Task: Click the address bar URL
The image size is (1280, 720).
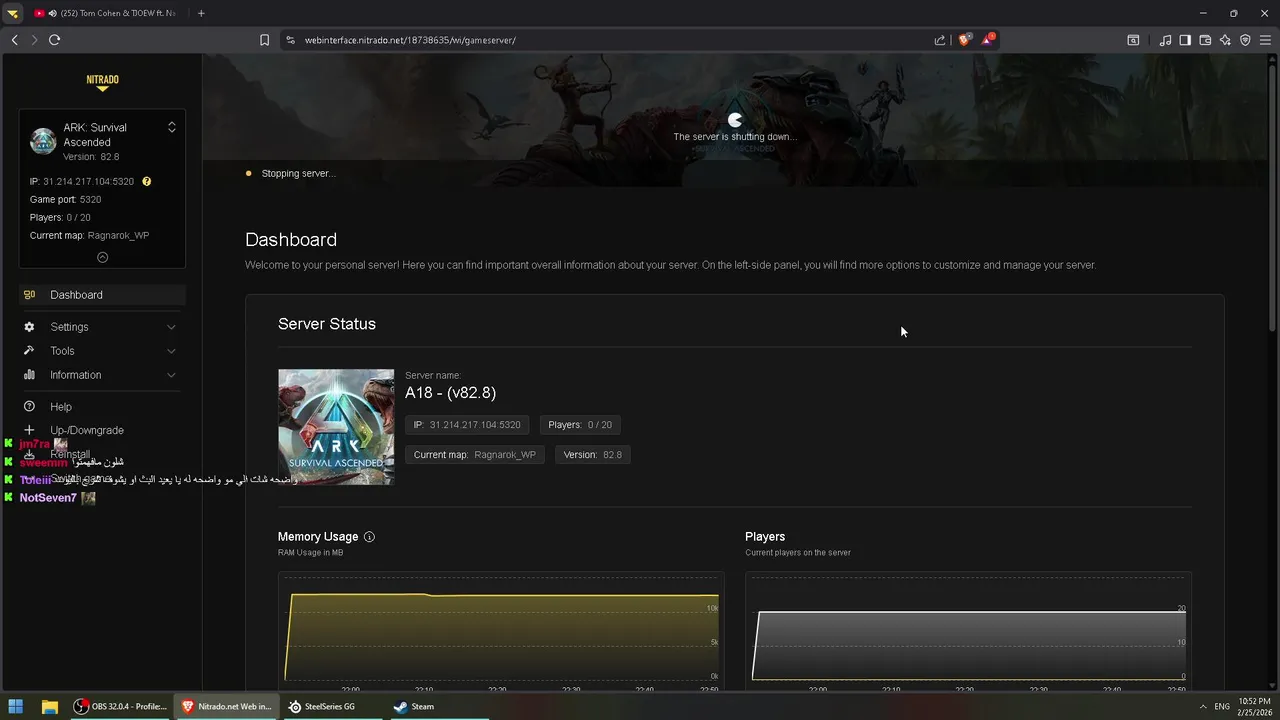Action: coord(410,40)
